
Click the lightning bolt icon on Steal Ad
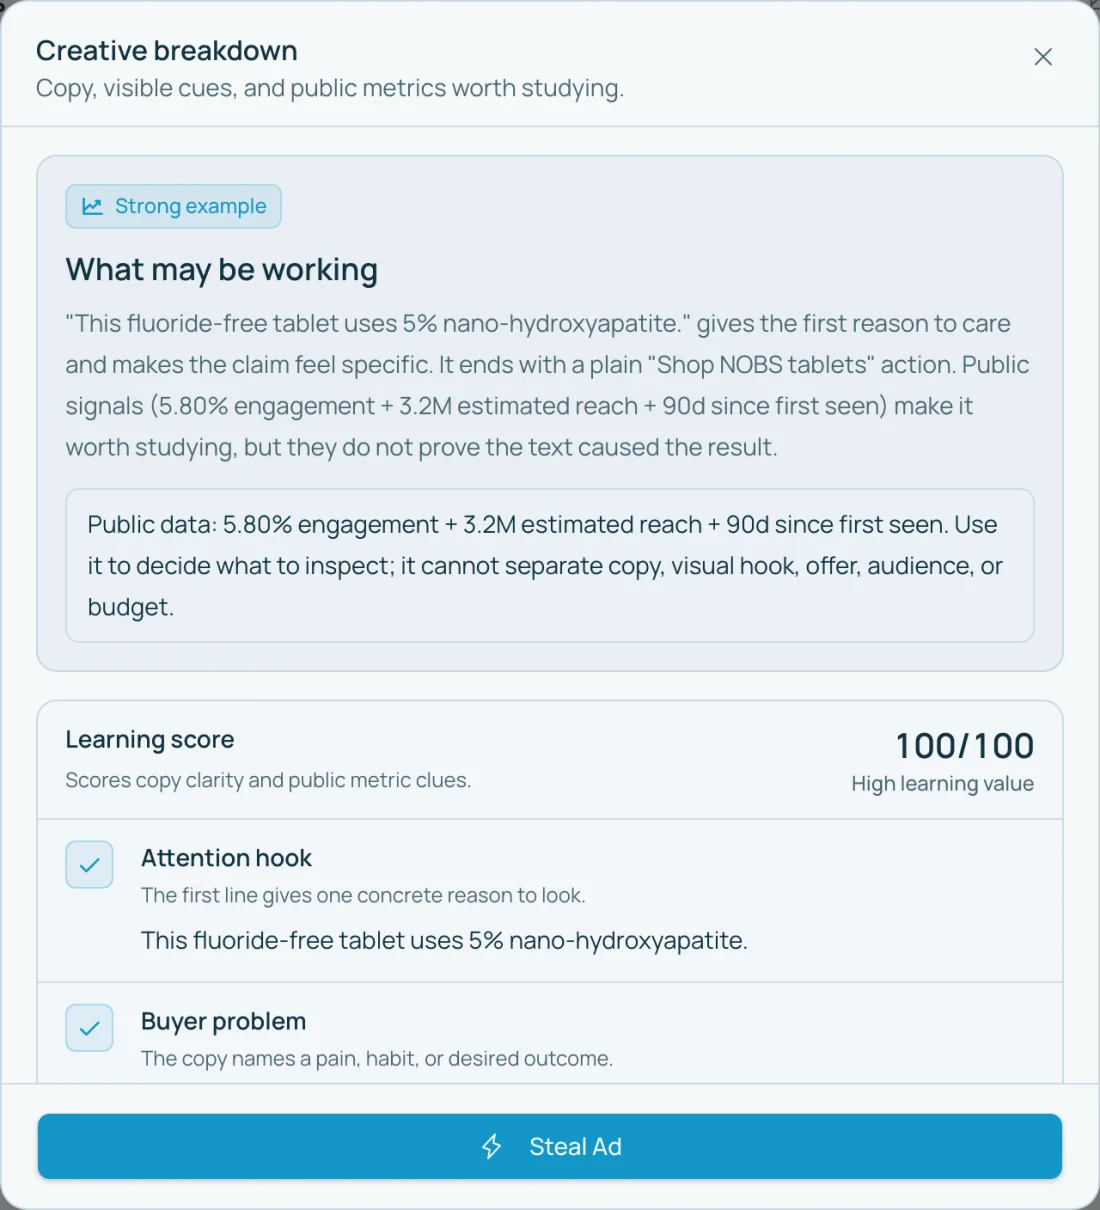pyautogui.click(x=492, y=1146)
